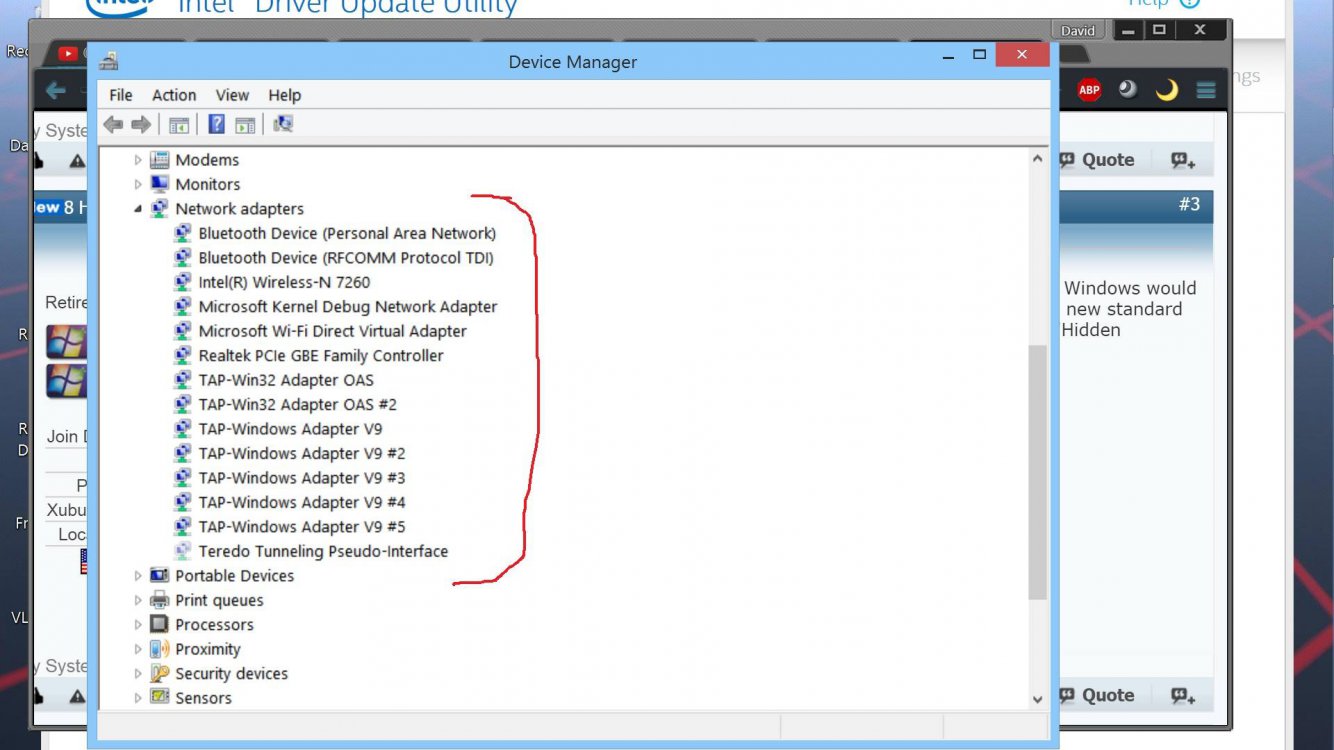Open the browser hamburger menu
Viewport: 1334px width, 750px height.
[x=1205, y=88]
